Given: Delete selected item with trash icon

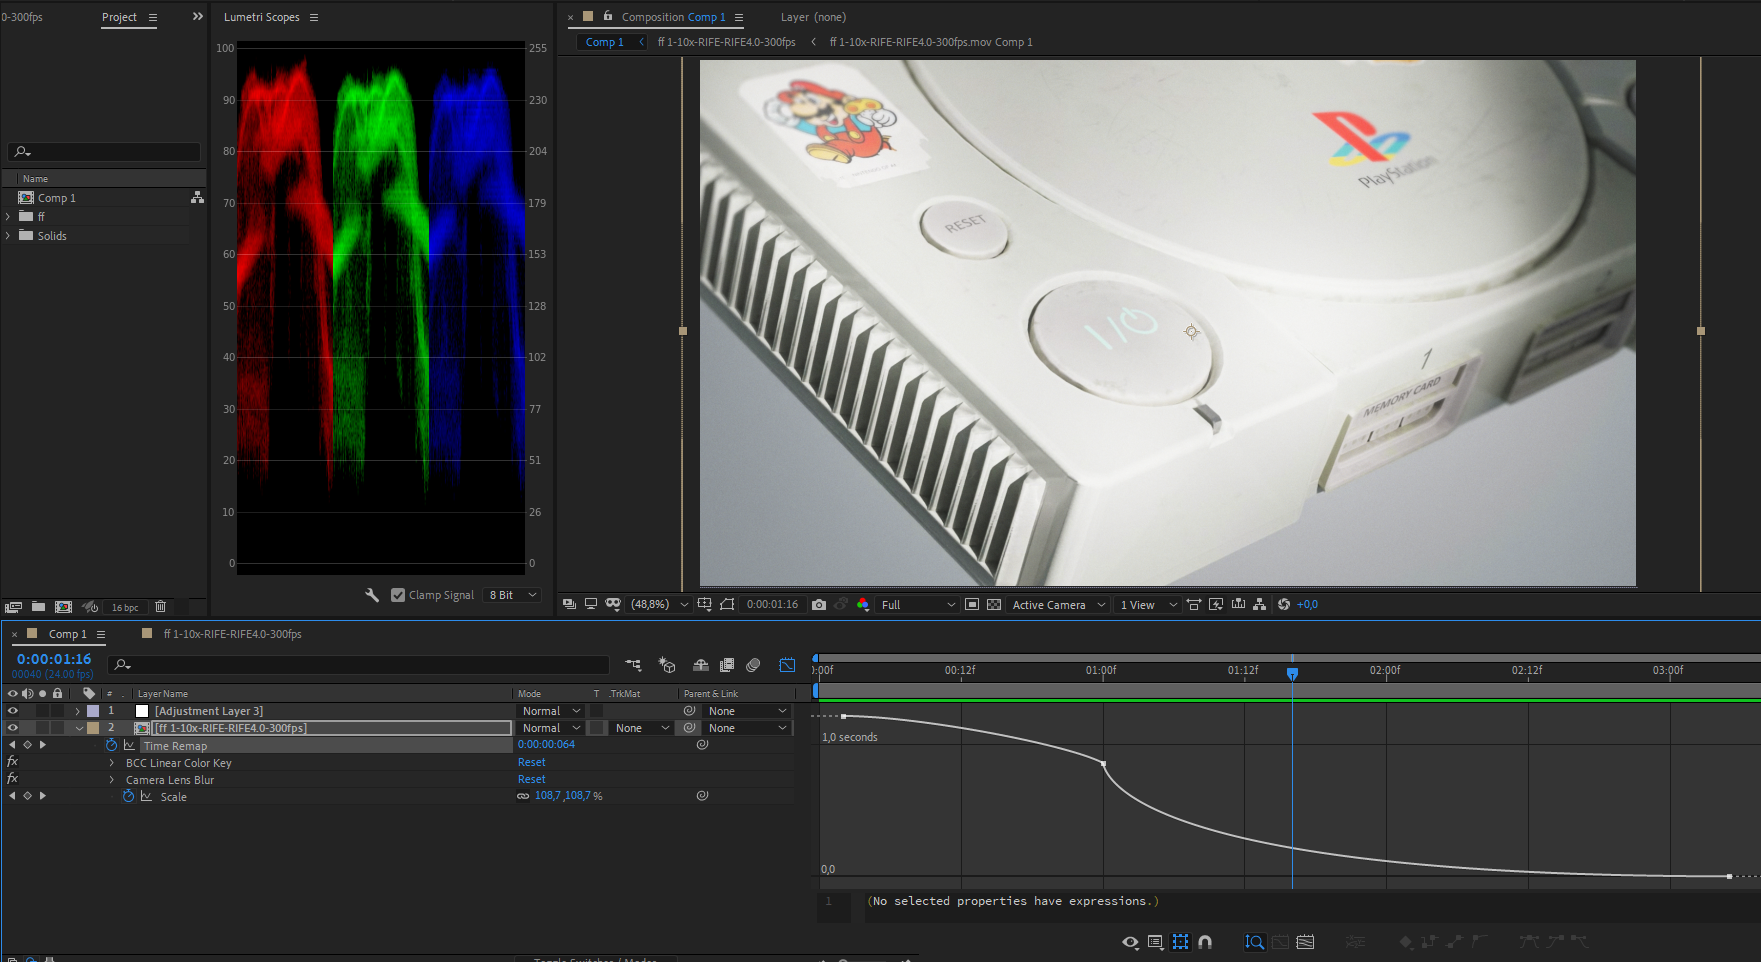Looking at the screenshot, I should [x=160, y=606].
